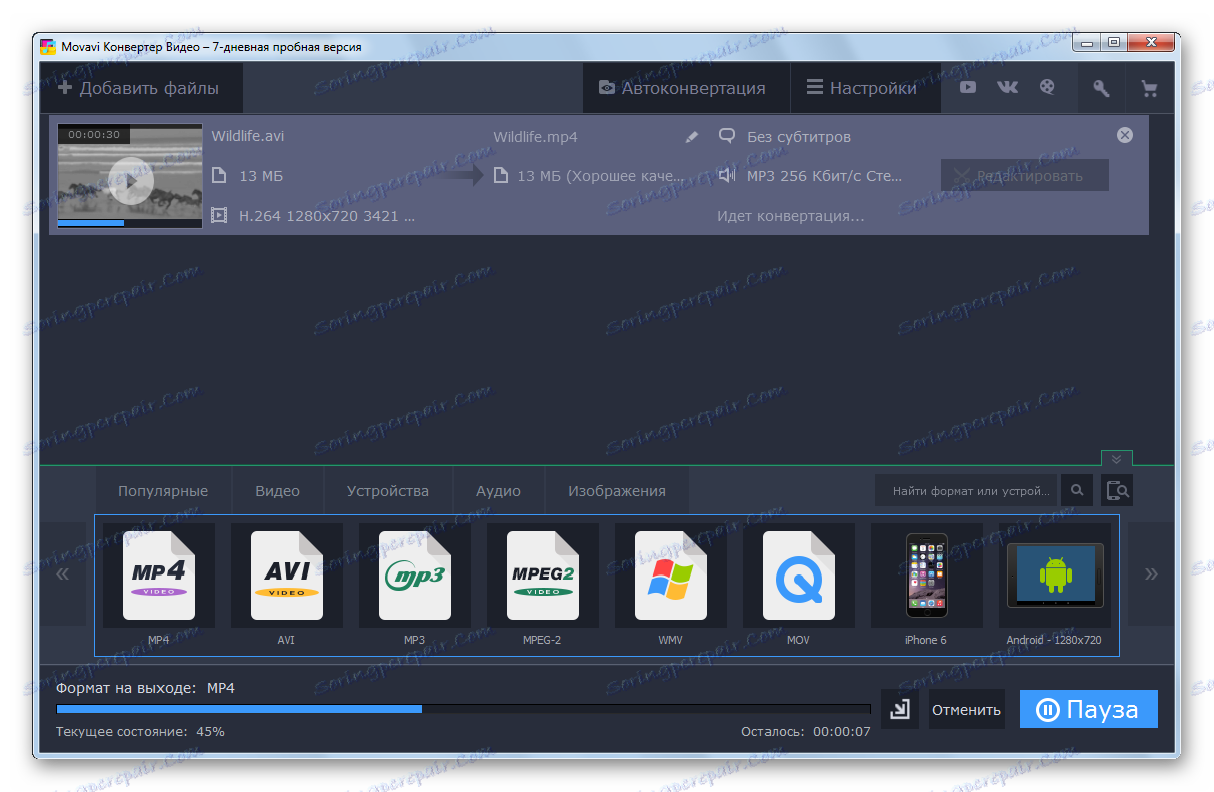Screen dimensions: 1214x792
Task: Click the source size 13 МБ text
Action: 261,176
